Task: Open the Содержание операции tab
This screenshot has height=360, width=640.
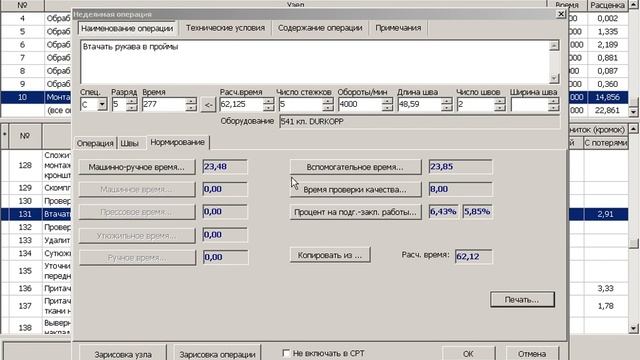Action: (320, 28)
